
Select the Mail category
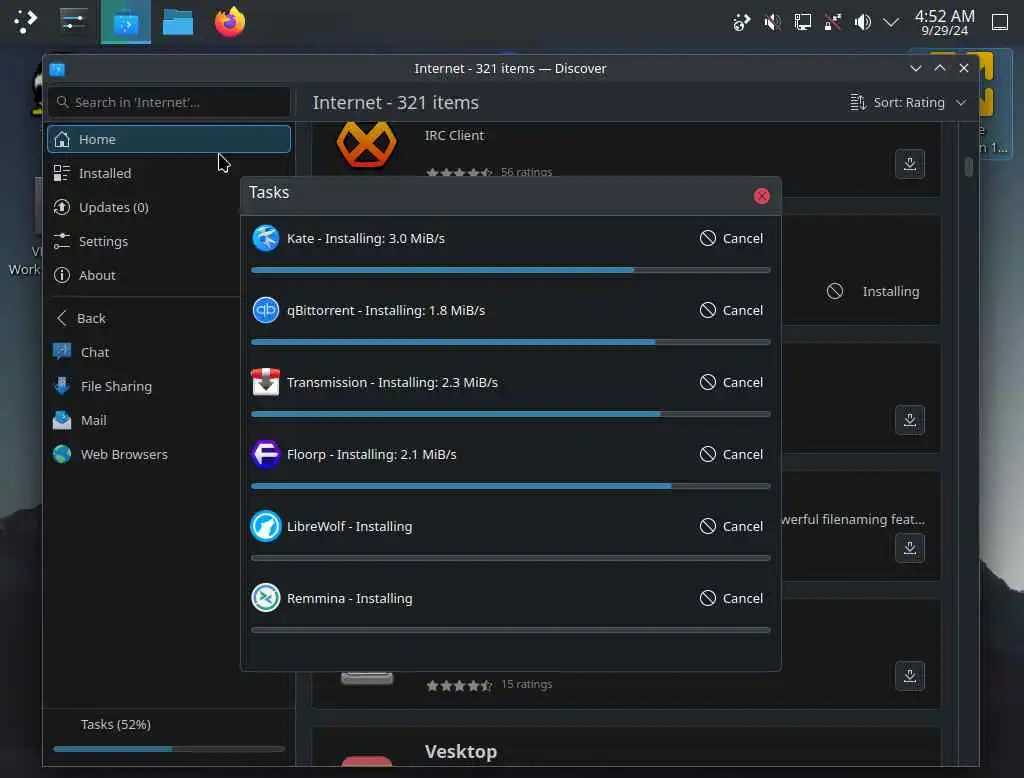tap(145, 420)
